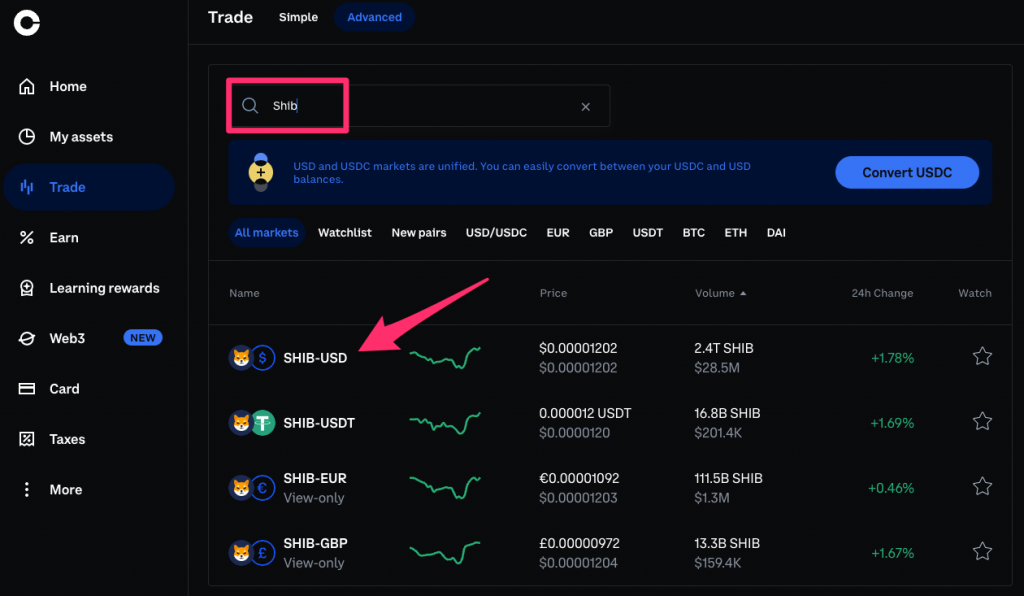The height and width of the screenshot is (596, 1024).
Task: Open Learning rewards page
Action: [89, 288]
